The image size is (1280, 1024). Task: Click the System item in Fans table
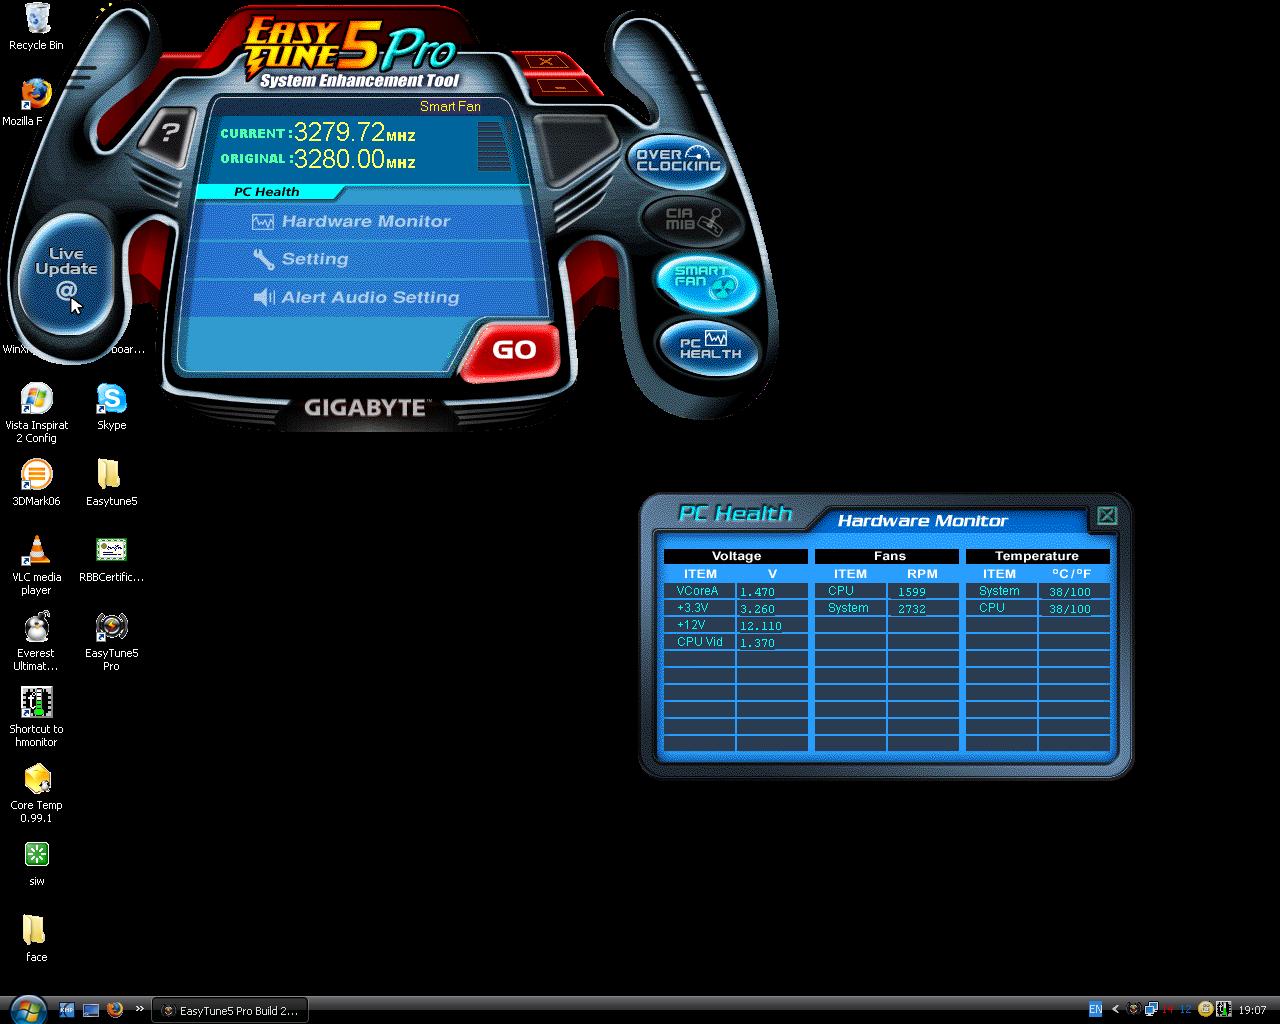848,608
